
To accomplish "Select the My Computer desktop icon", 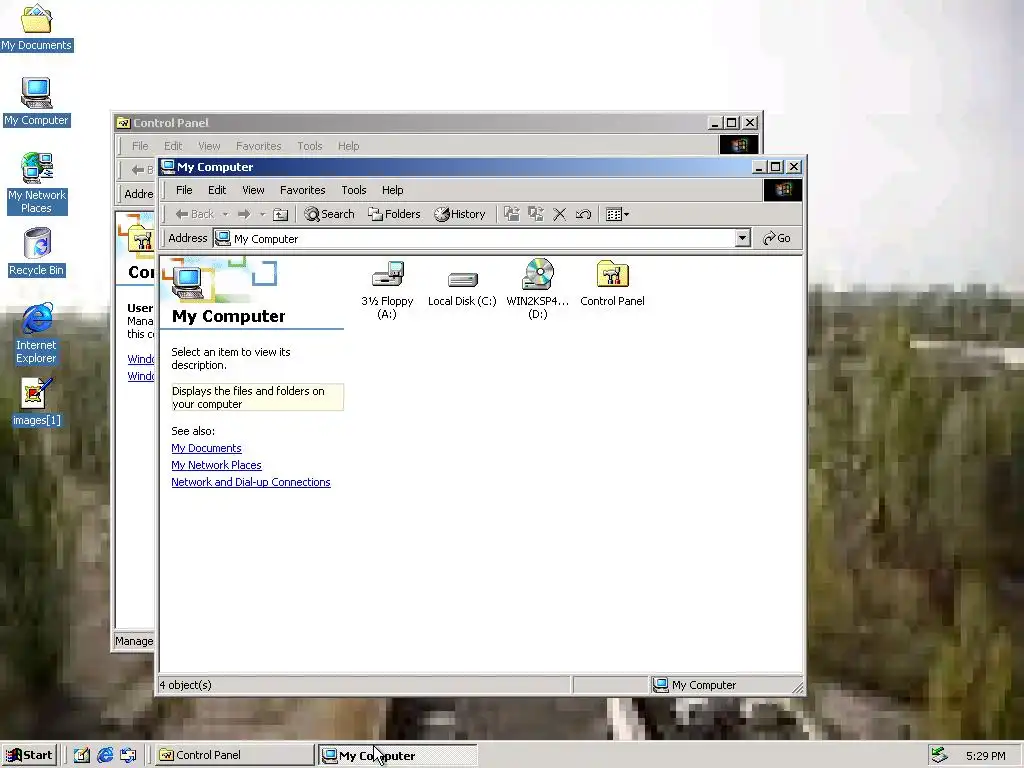I will click(x=37, y=103).
